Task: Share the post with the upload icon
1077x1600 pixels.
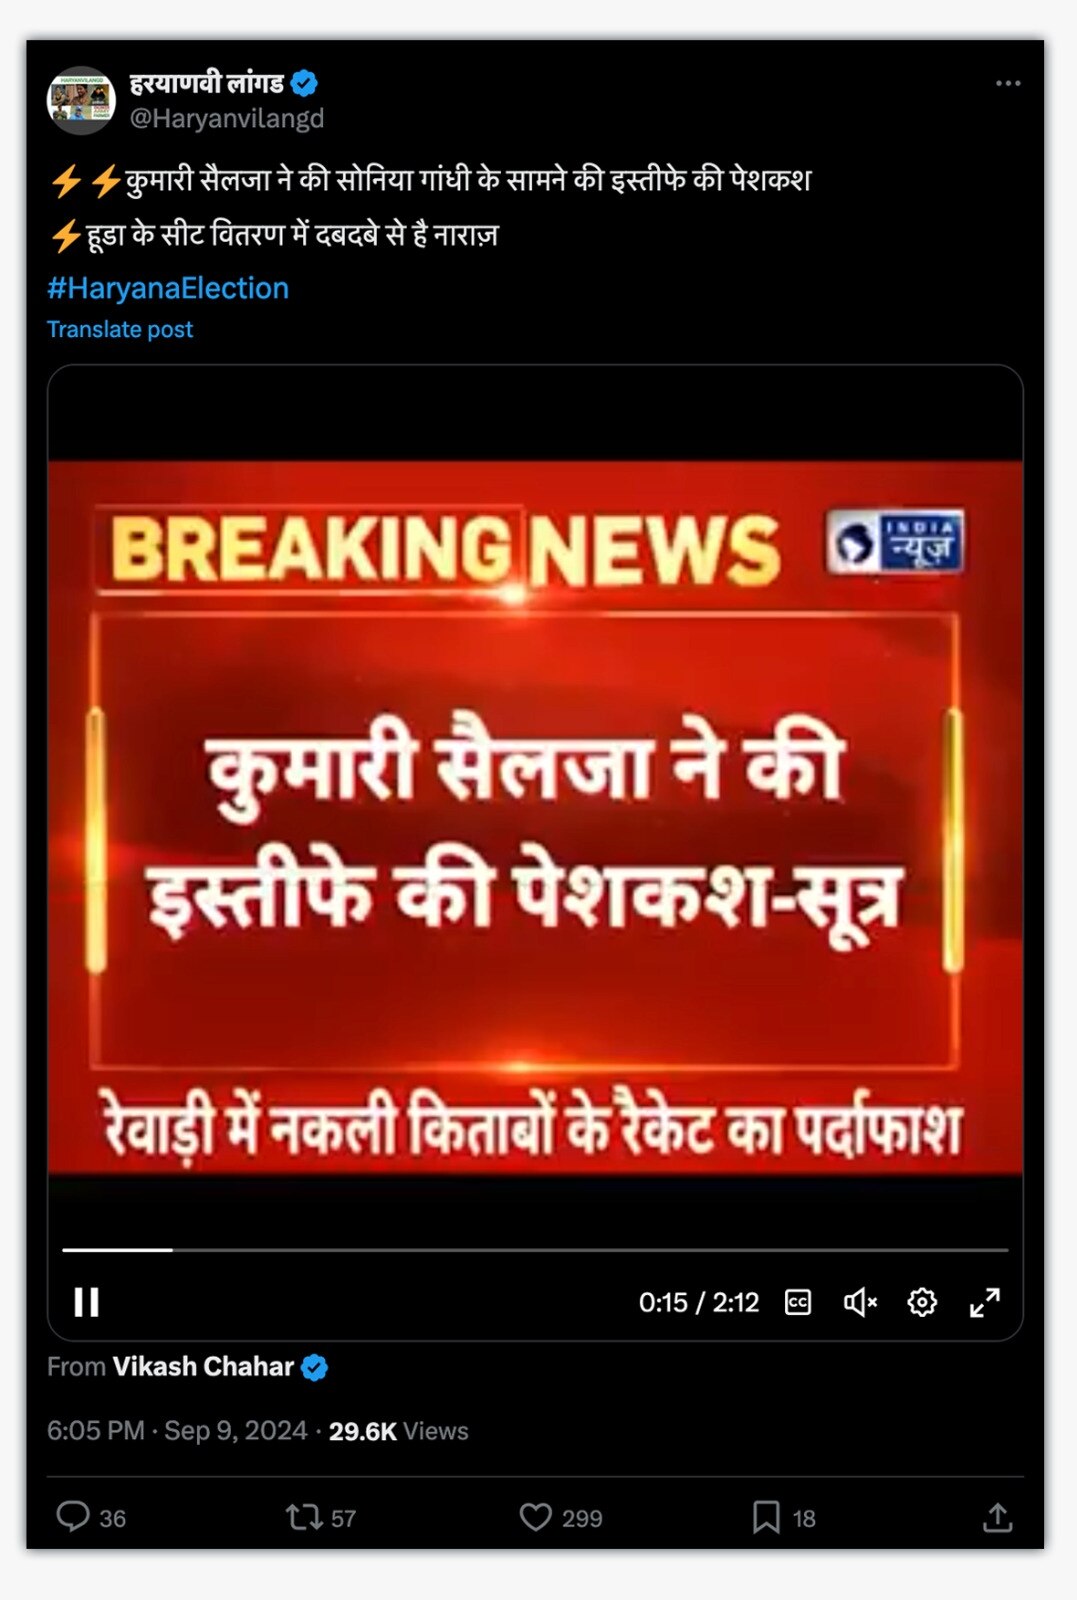Action: pyautogui.click(x=997, y=1517)
